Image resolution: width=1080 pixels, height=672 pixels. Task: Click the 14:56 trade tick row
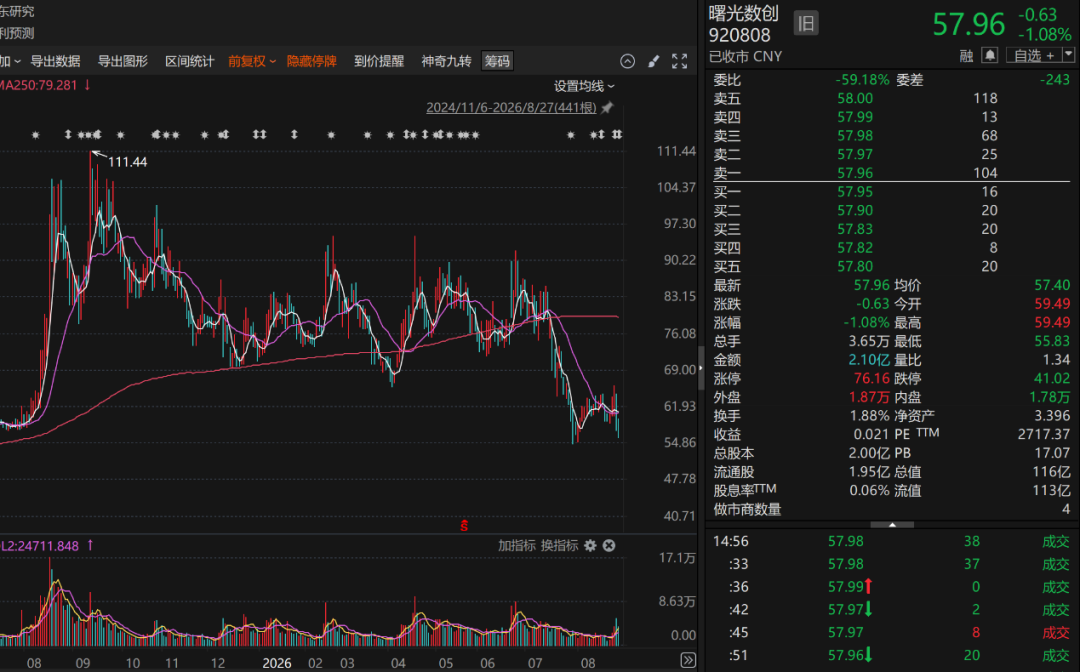click(892, 541)
